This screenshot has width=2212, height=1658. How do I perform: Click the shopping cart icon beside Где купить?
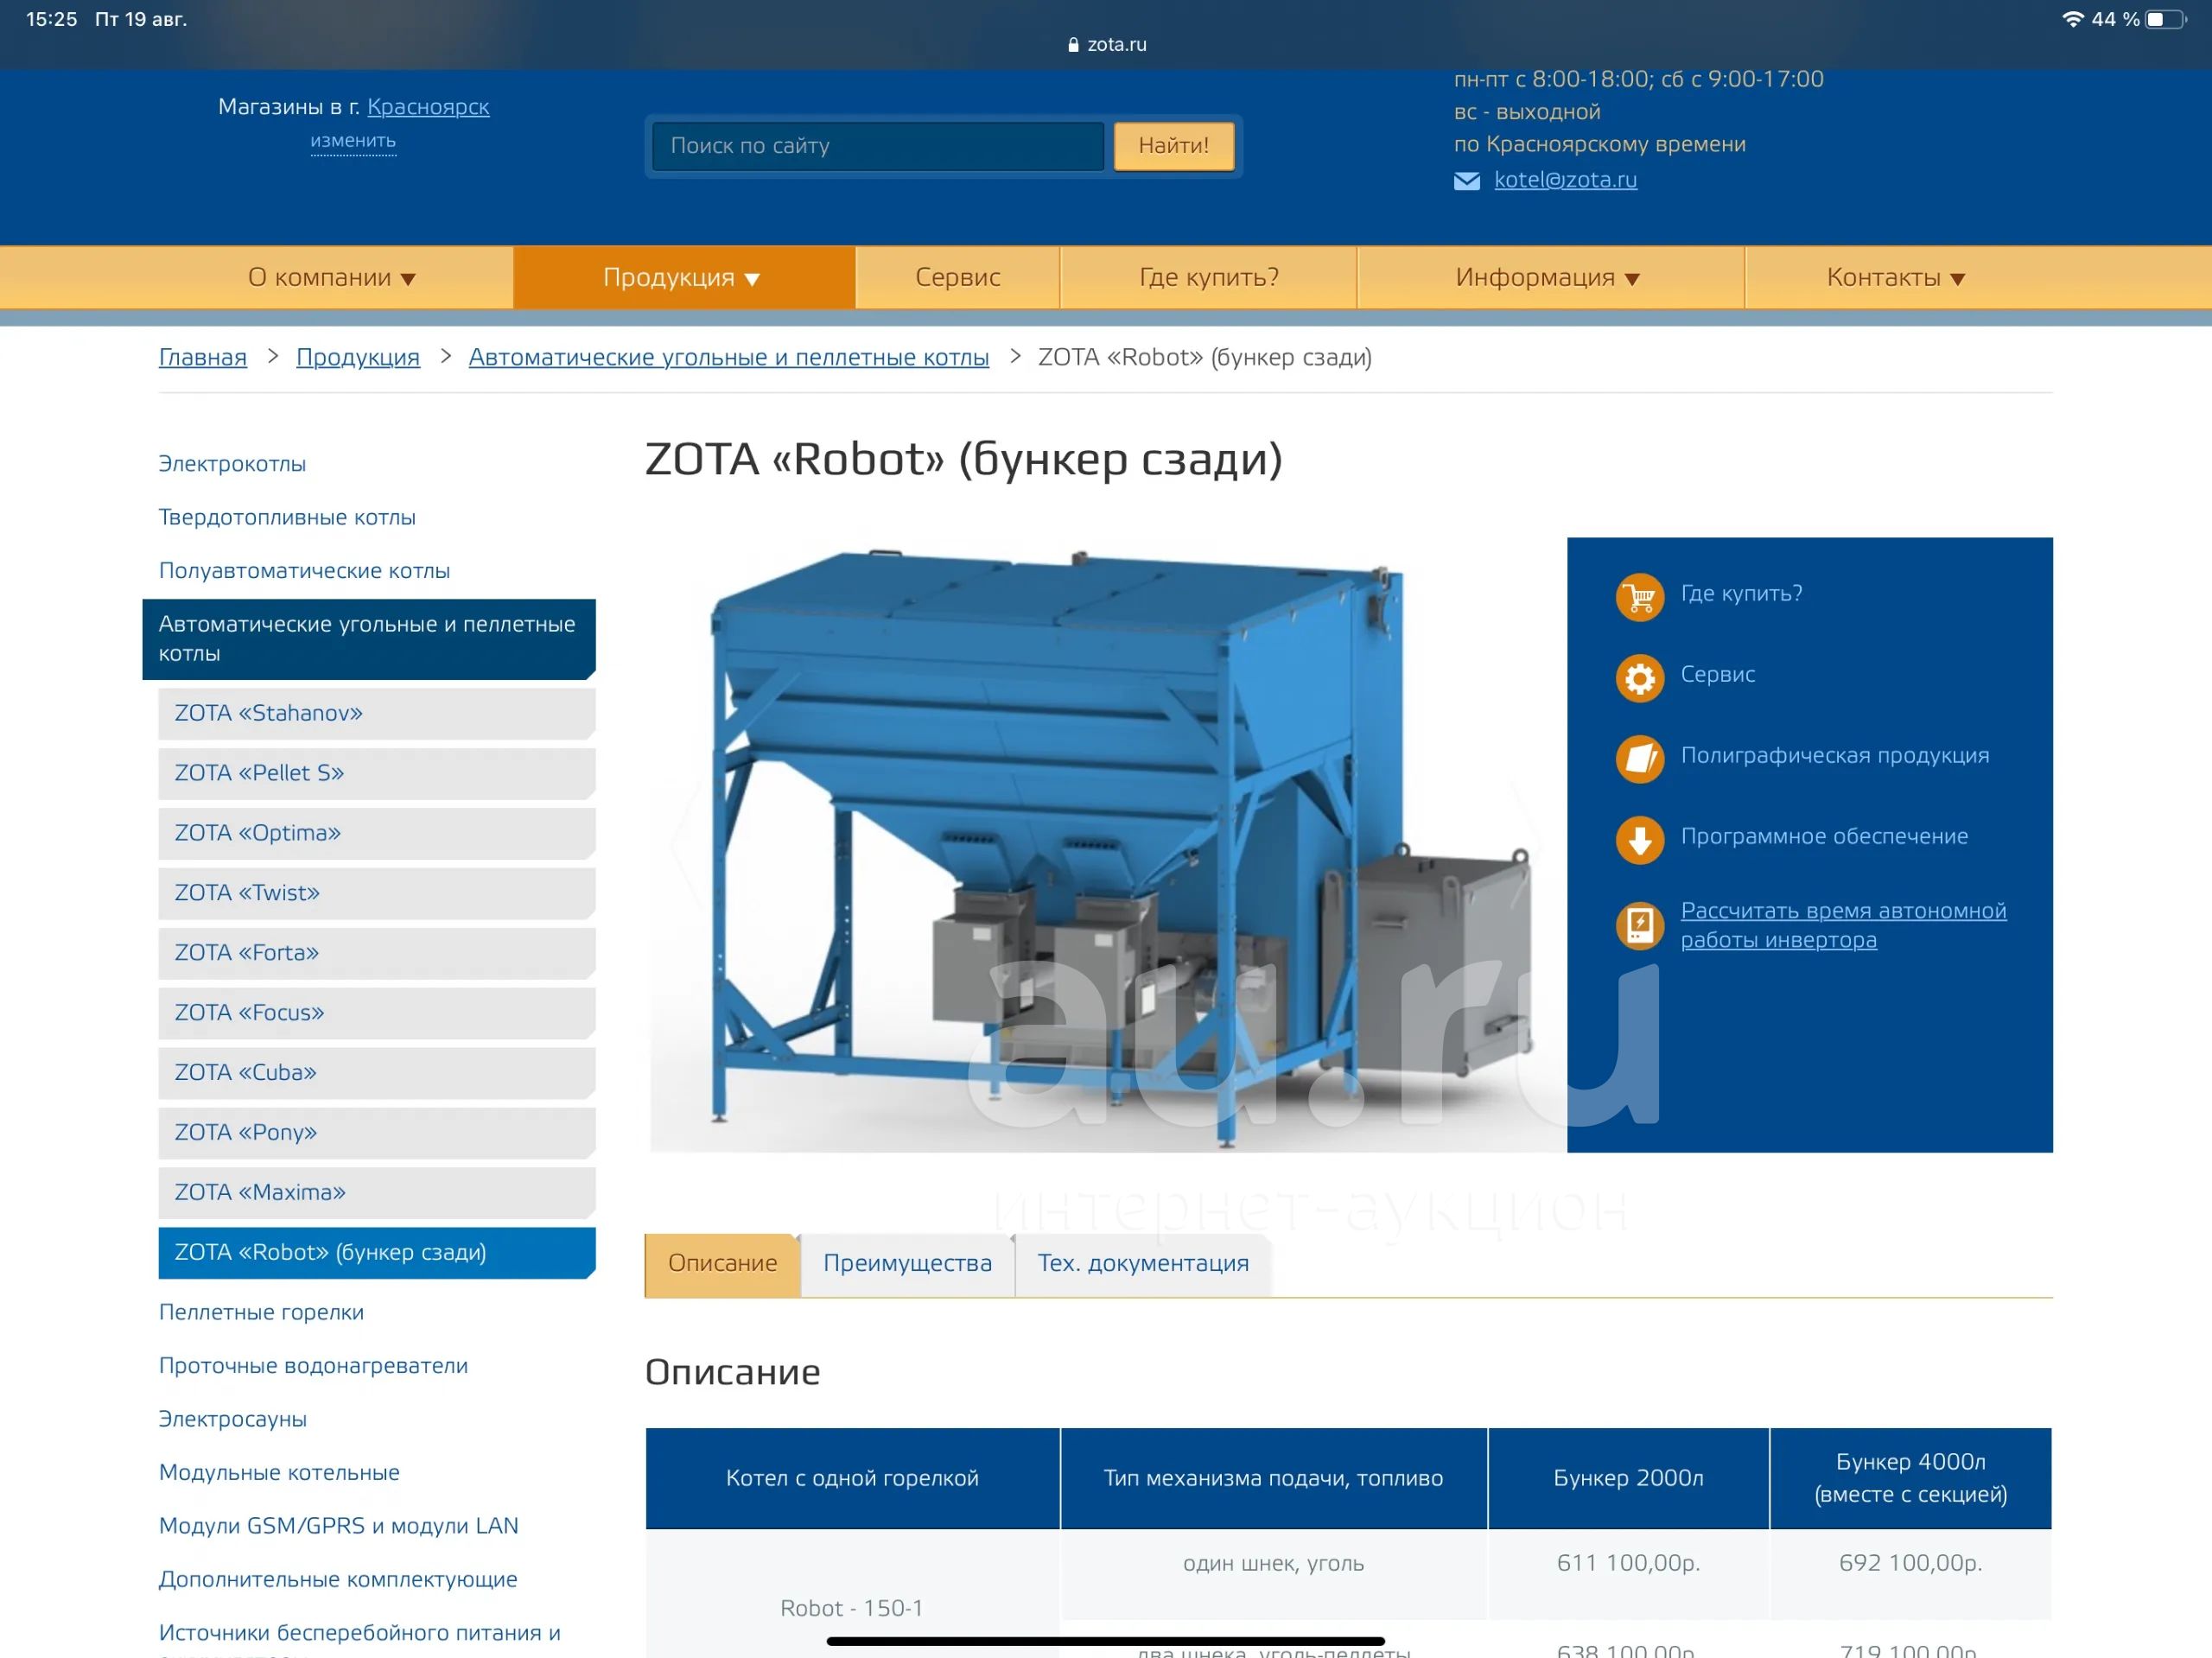1639,597
